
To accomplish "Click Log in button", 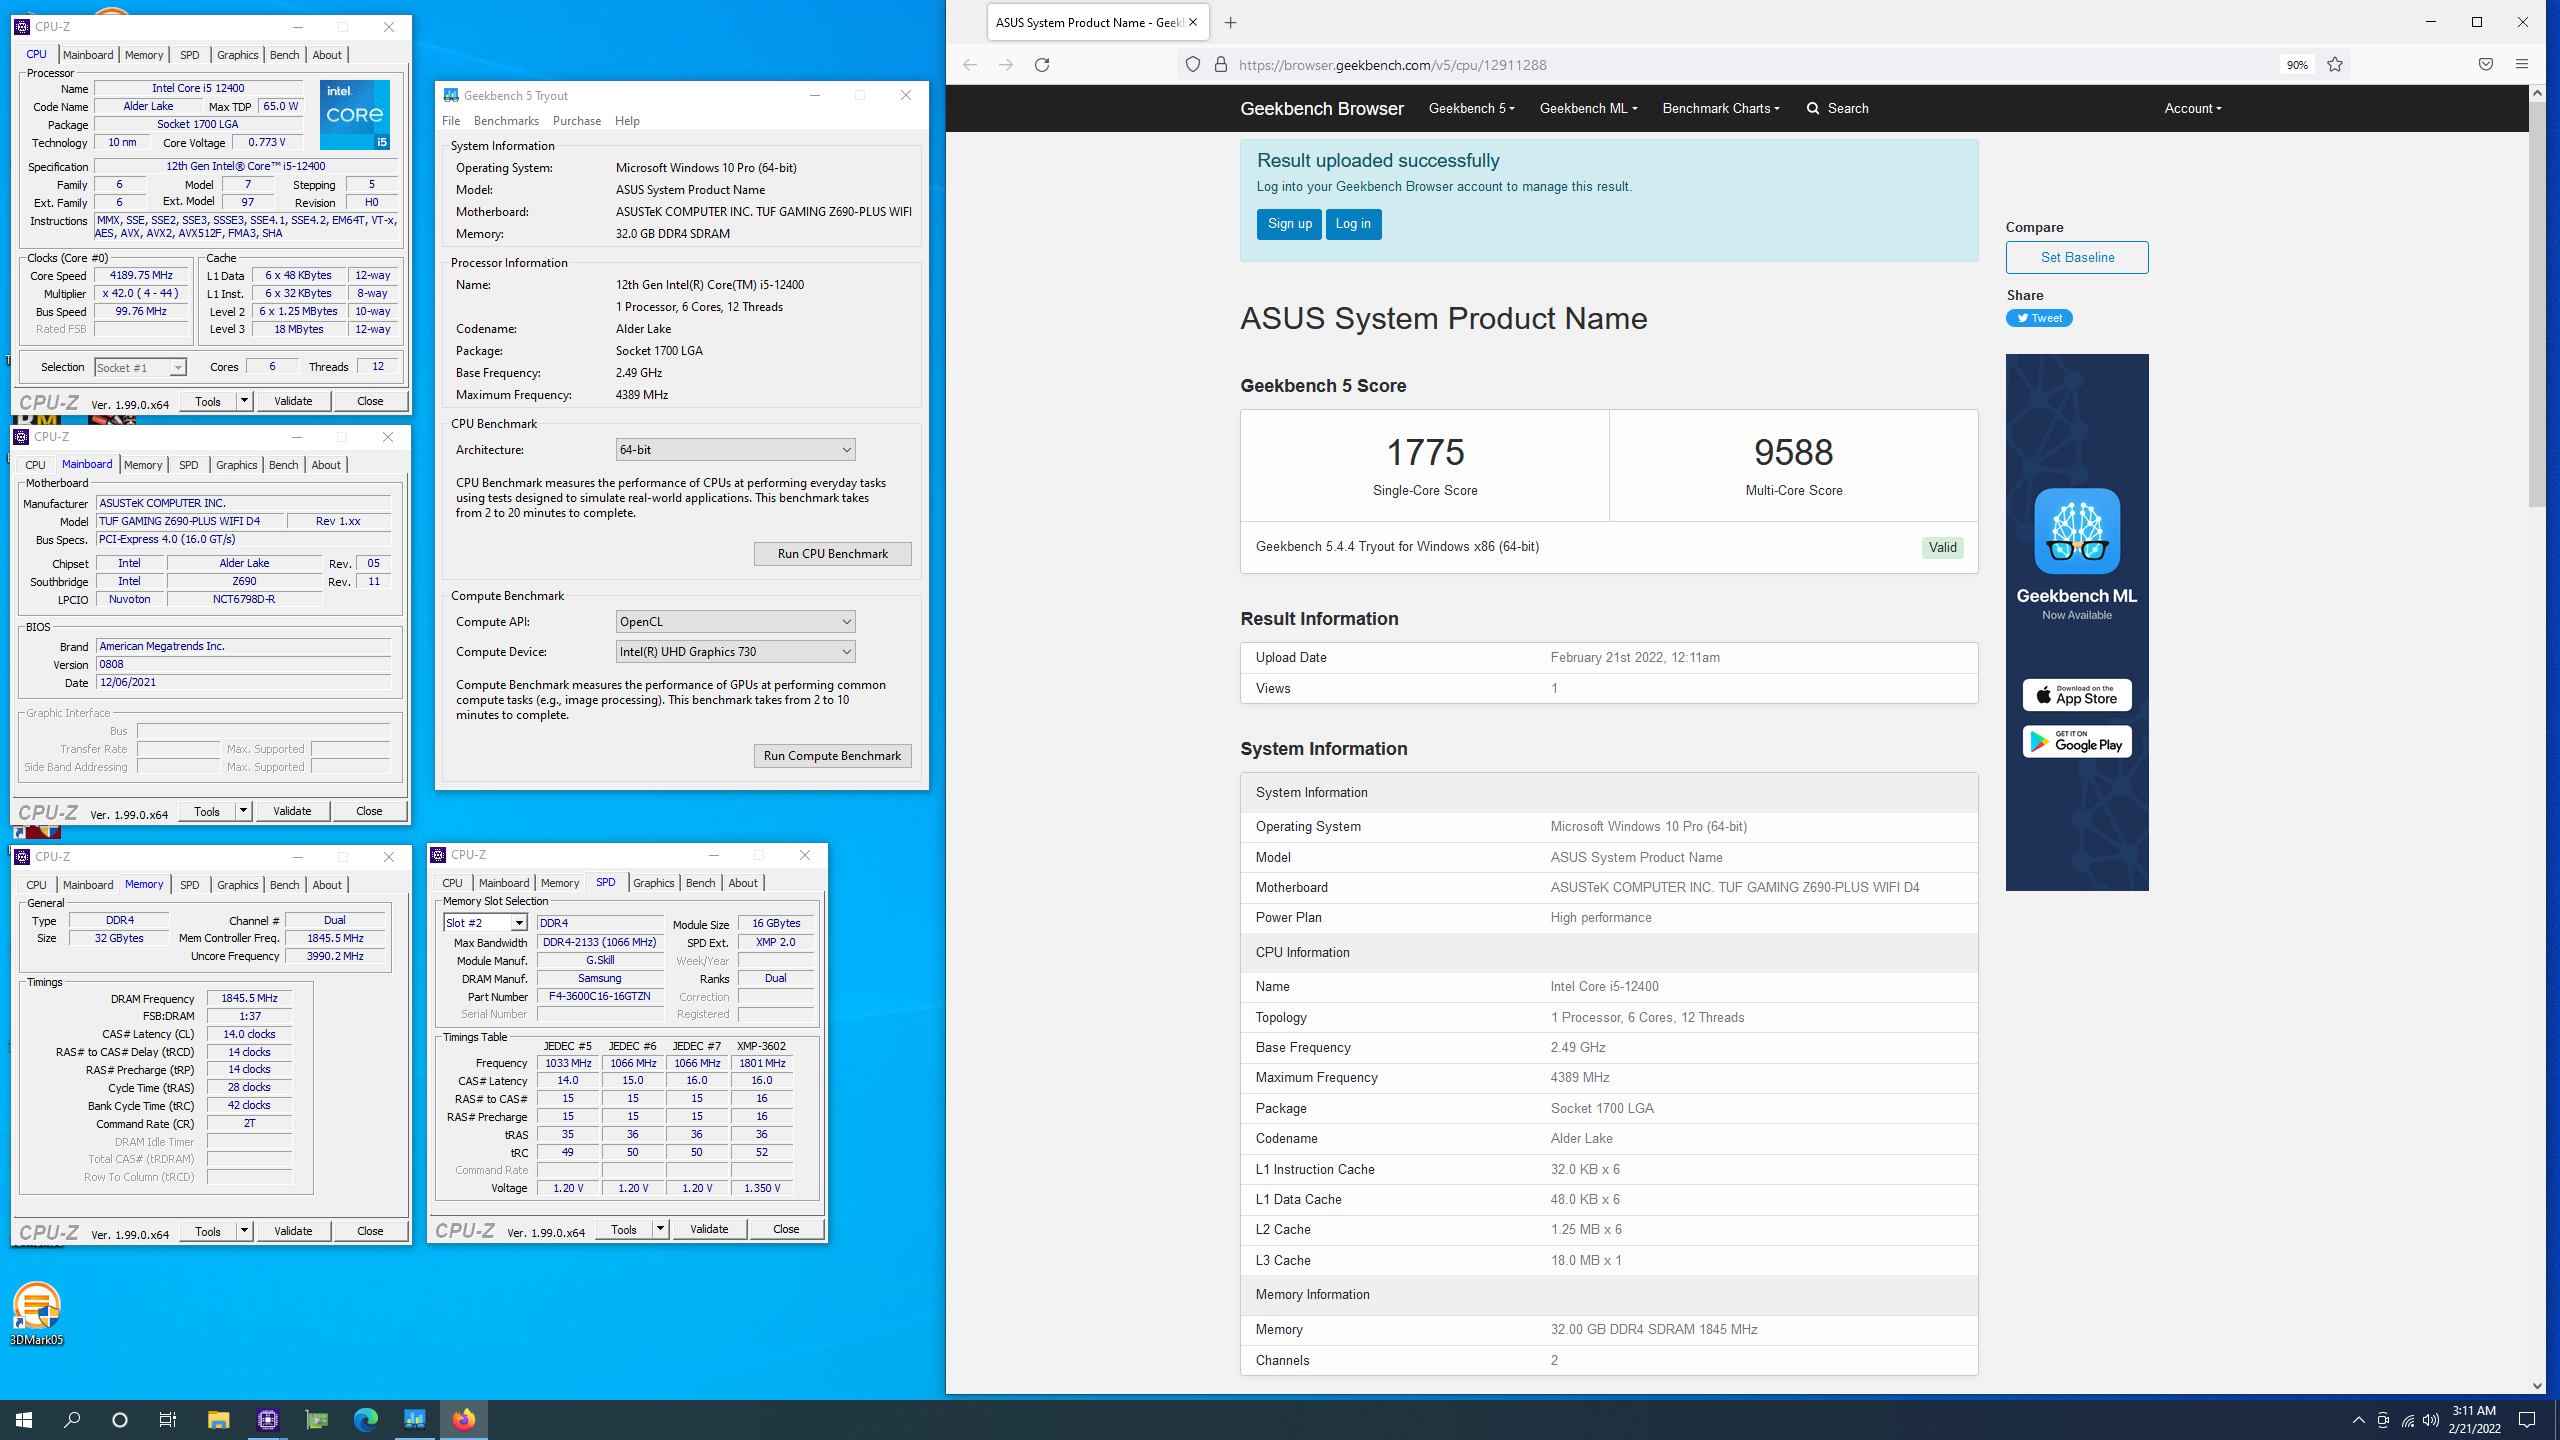I will 1353,224.
